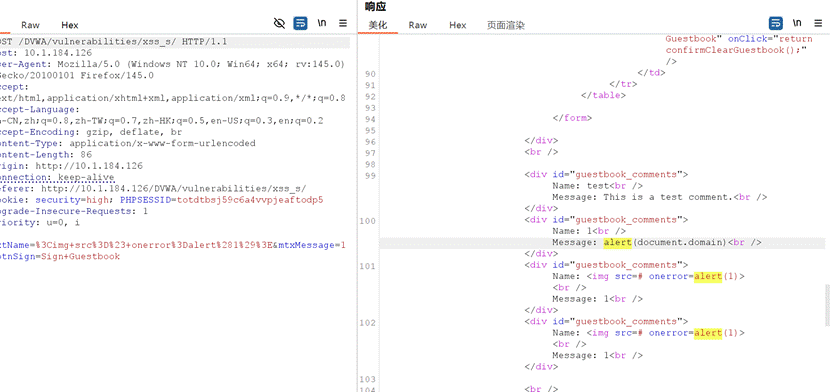Image resolution: width=830 pixels, height=392 pixels.
Task: Click the Referer header URL line
Action: point(153,188)
